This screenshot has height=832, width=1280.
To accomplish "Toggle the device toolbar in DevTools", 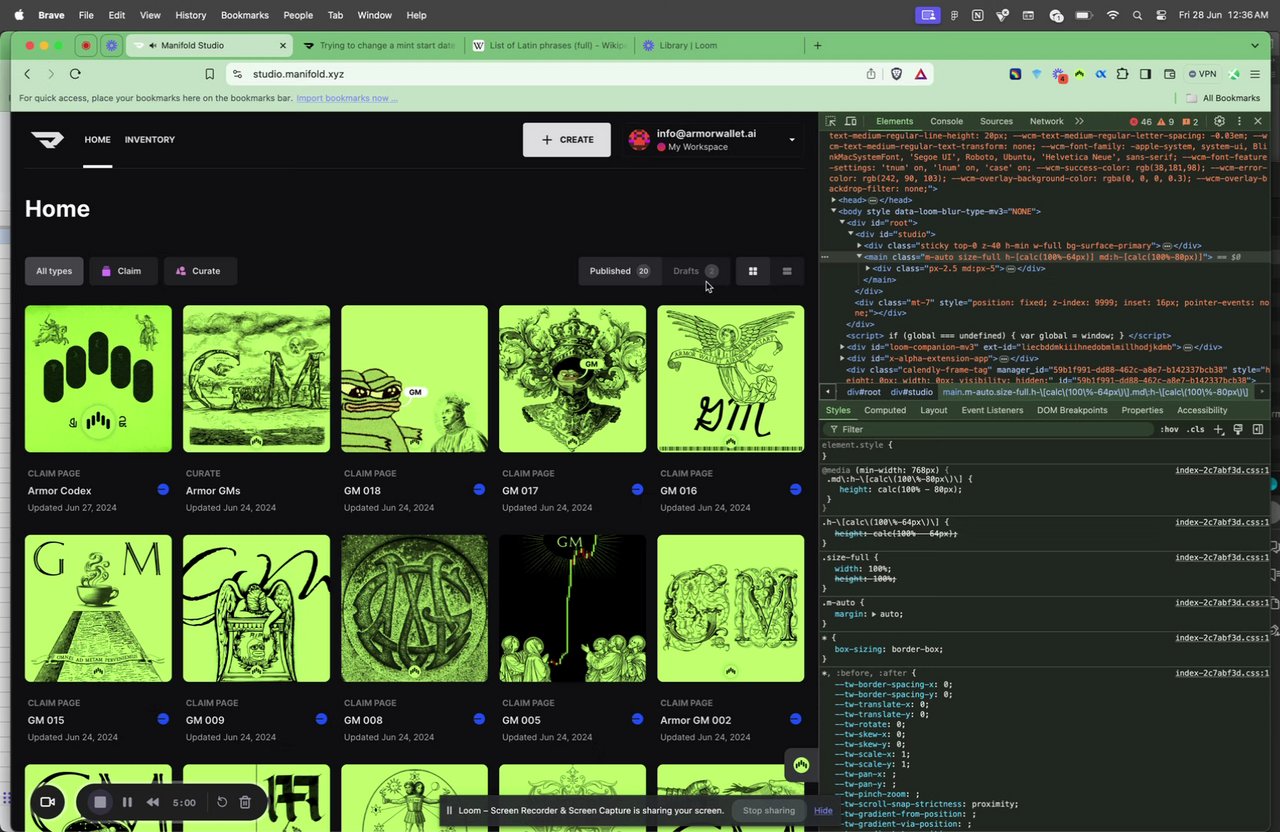I will pos(851,121).
